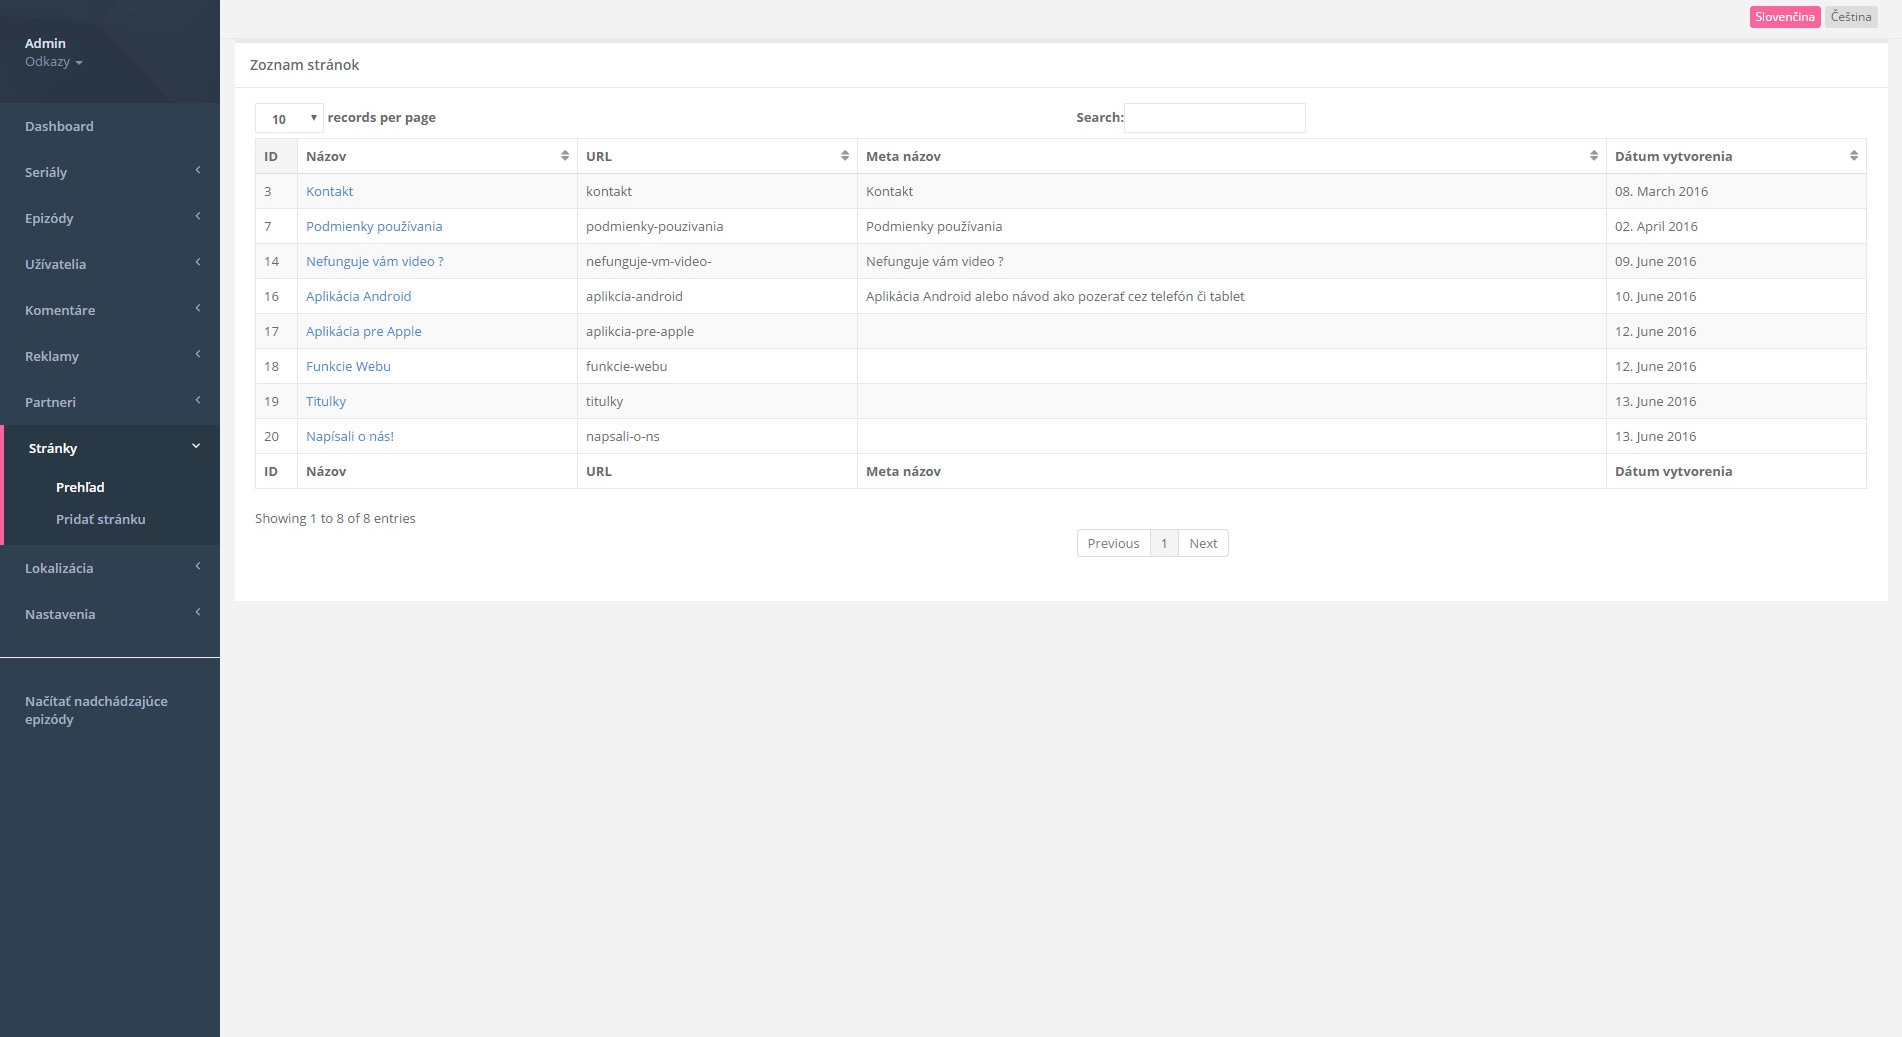The height and width of the screenshot is (1037, 1902).
Task: Expand the Užívatelia sidebar menu
Action: (110, 264)
